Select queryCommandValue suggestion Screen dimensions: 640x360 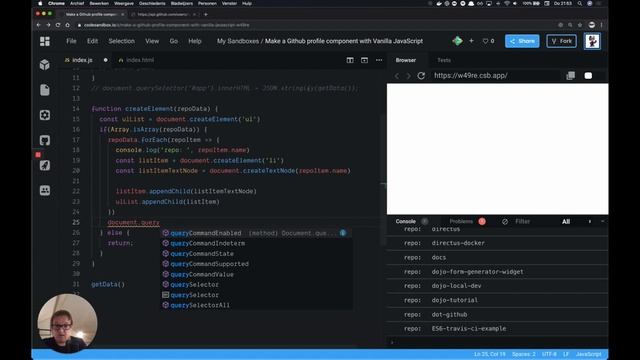point(256,274)
